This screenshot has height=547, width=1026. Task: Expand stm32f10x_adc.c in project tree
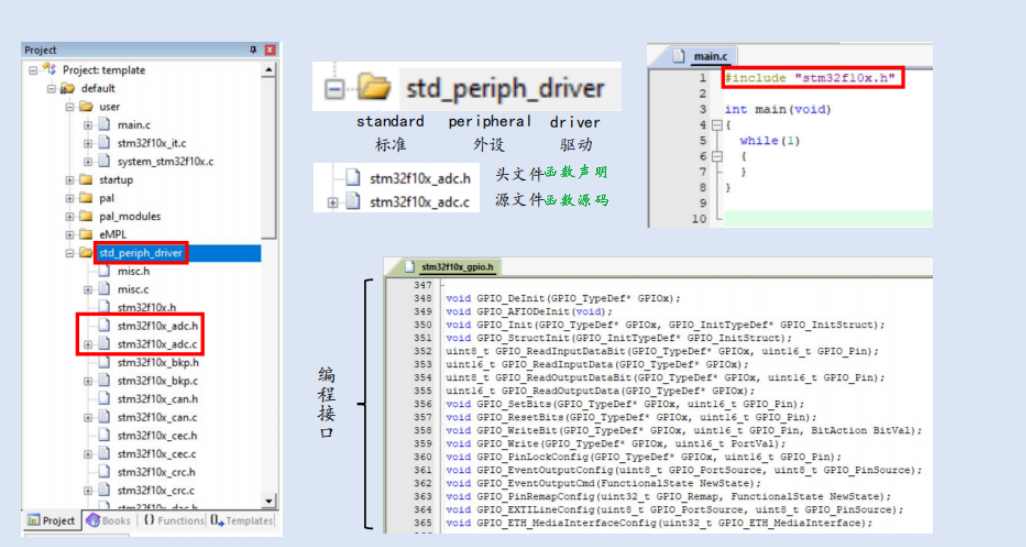(88, 344)
